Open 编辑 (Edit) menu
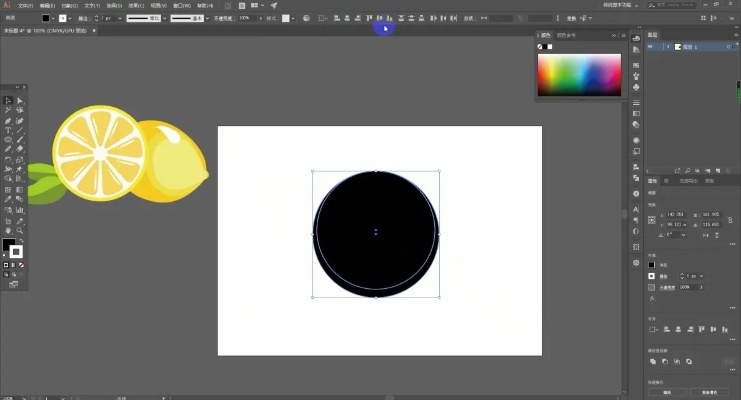 (x=47, y=6)
